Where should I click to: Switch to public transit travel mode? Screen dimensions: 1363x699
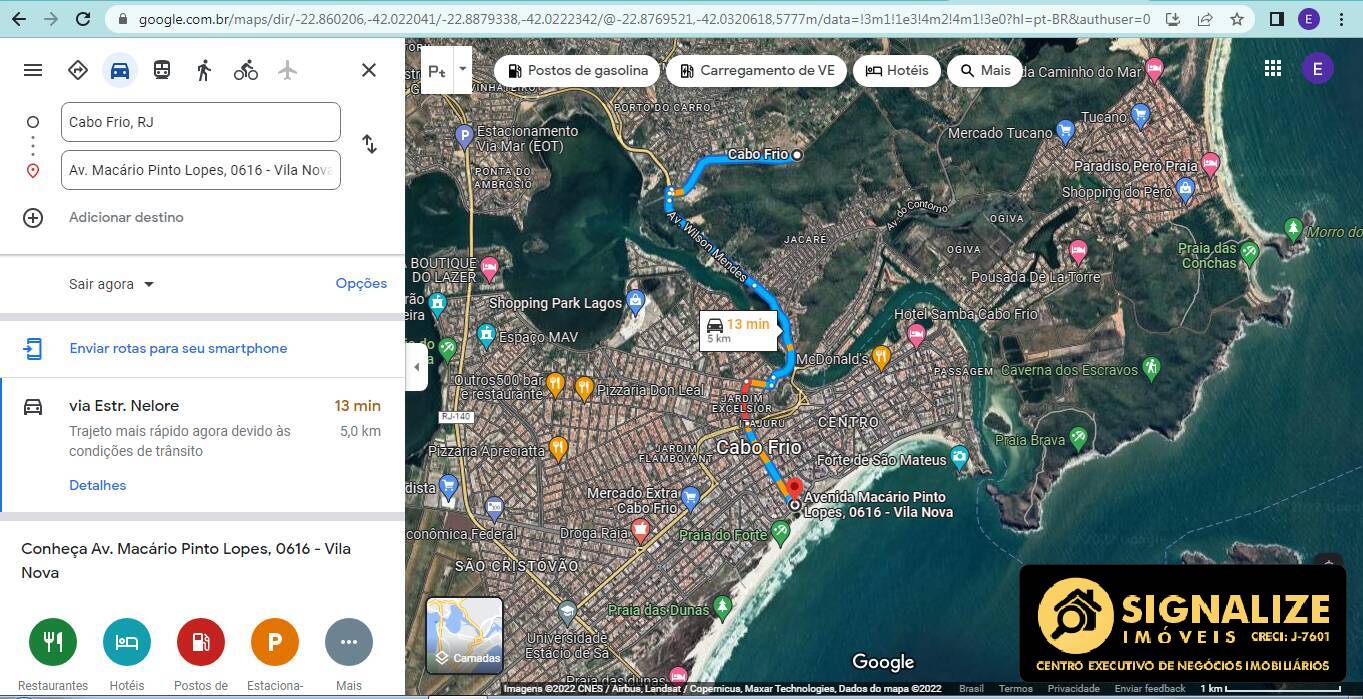tap(162, 70)
